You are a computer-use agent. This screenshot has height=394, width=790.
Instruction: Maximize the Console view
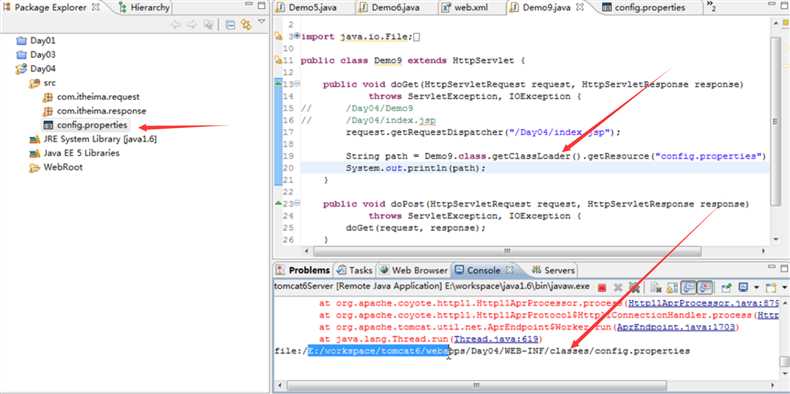coord(783,268)
